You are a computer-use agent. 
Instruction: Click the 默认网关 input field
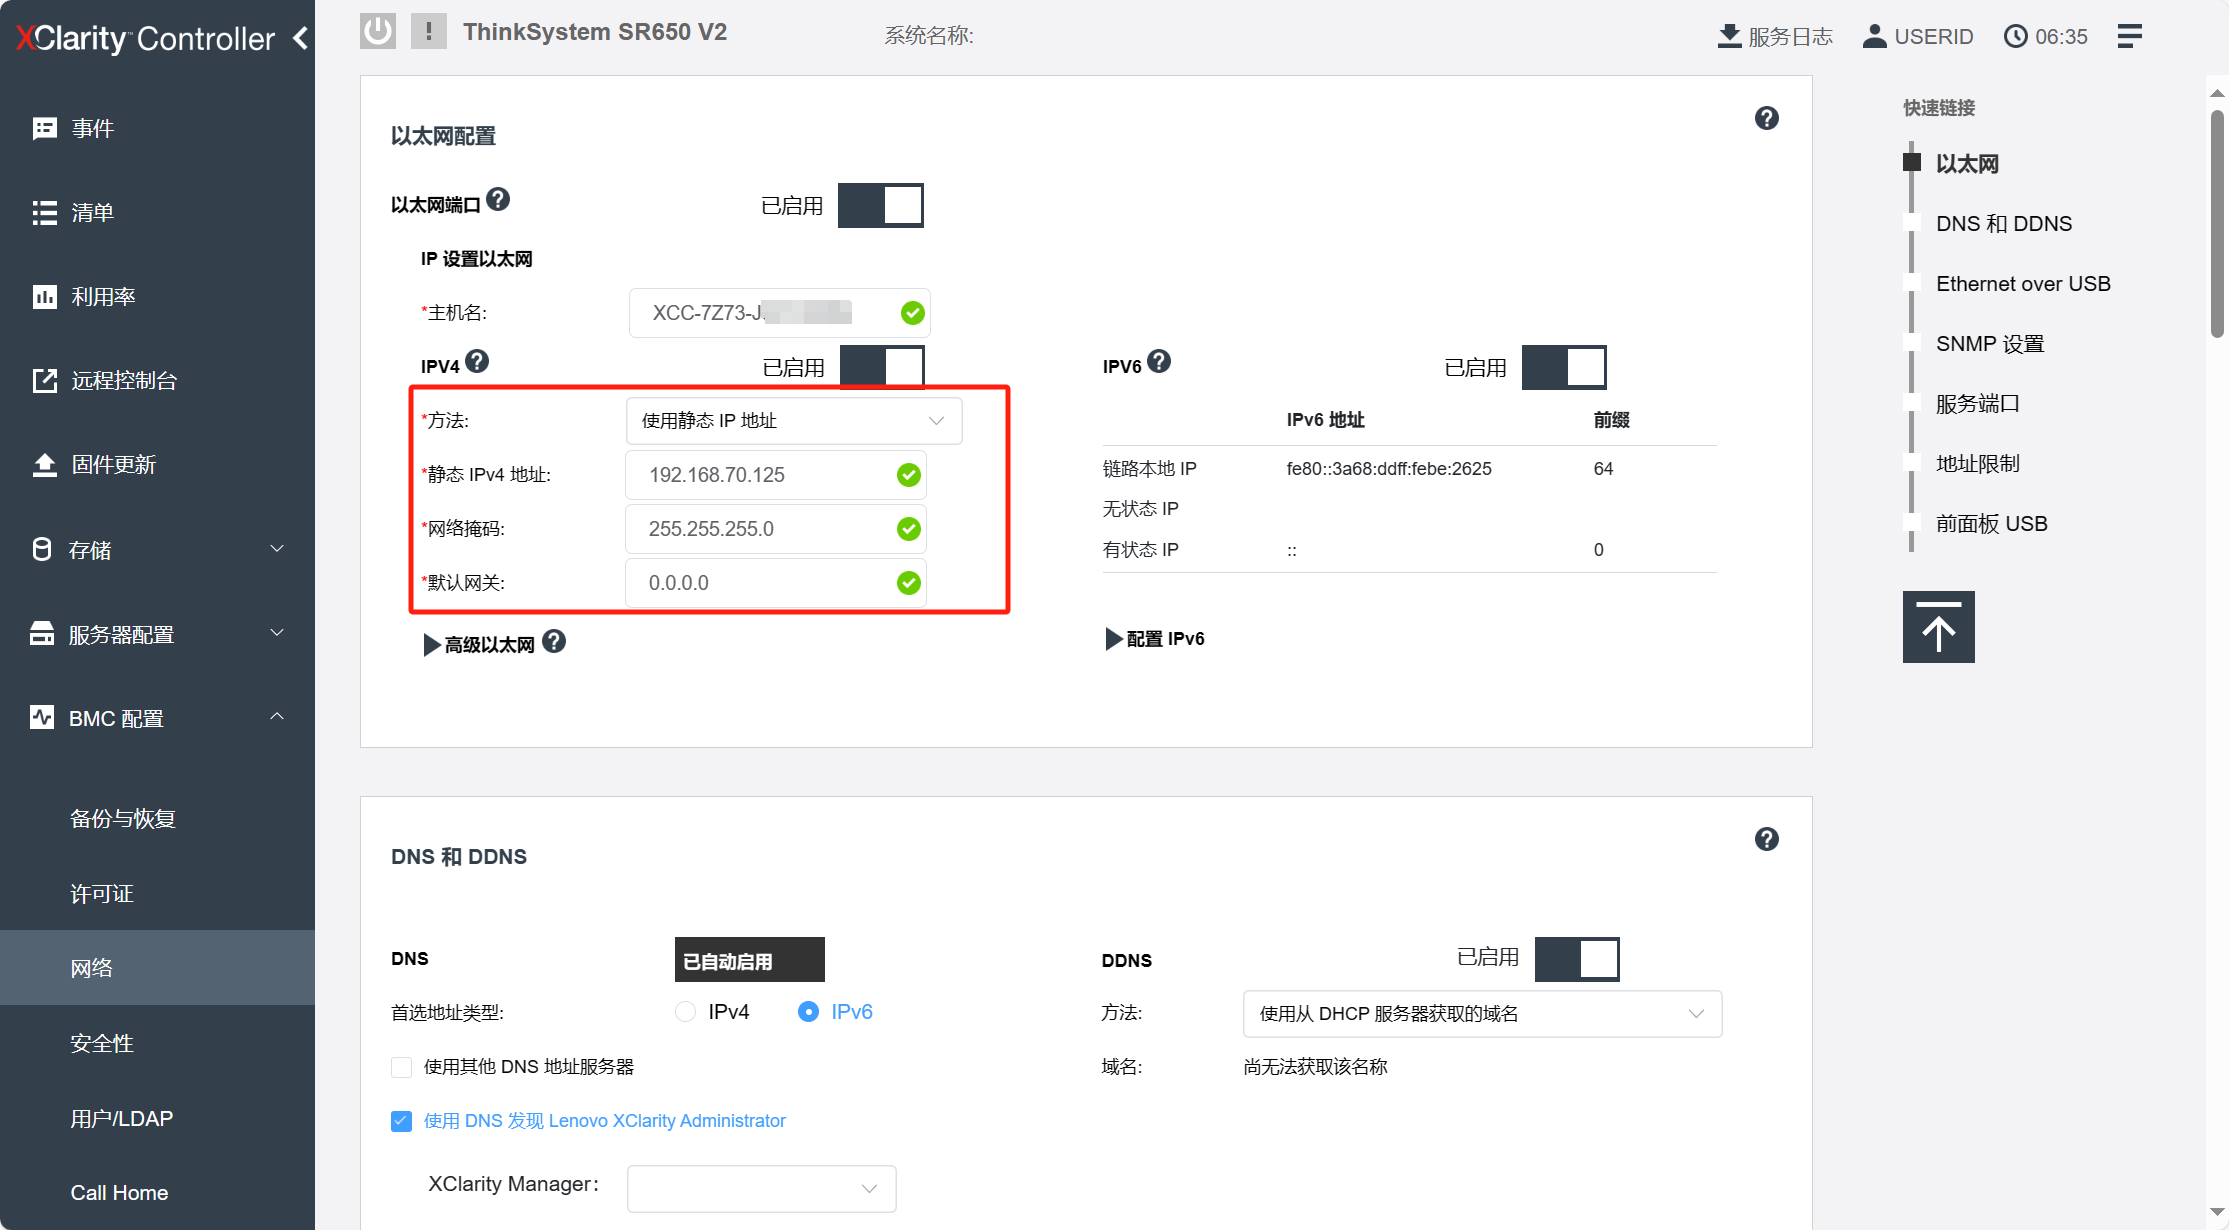(x=776, y=583)
